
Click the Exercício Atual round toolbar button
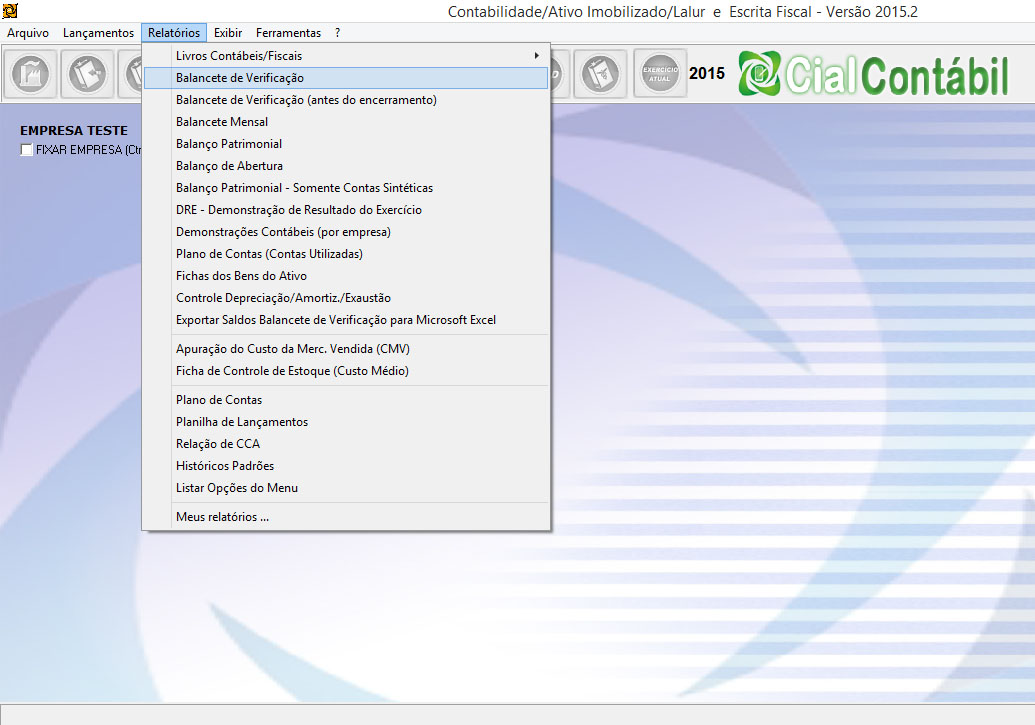tap(660, 74)
